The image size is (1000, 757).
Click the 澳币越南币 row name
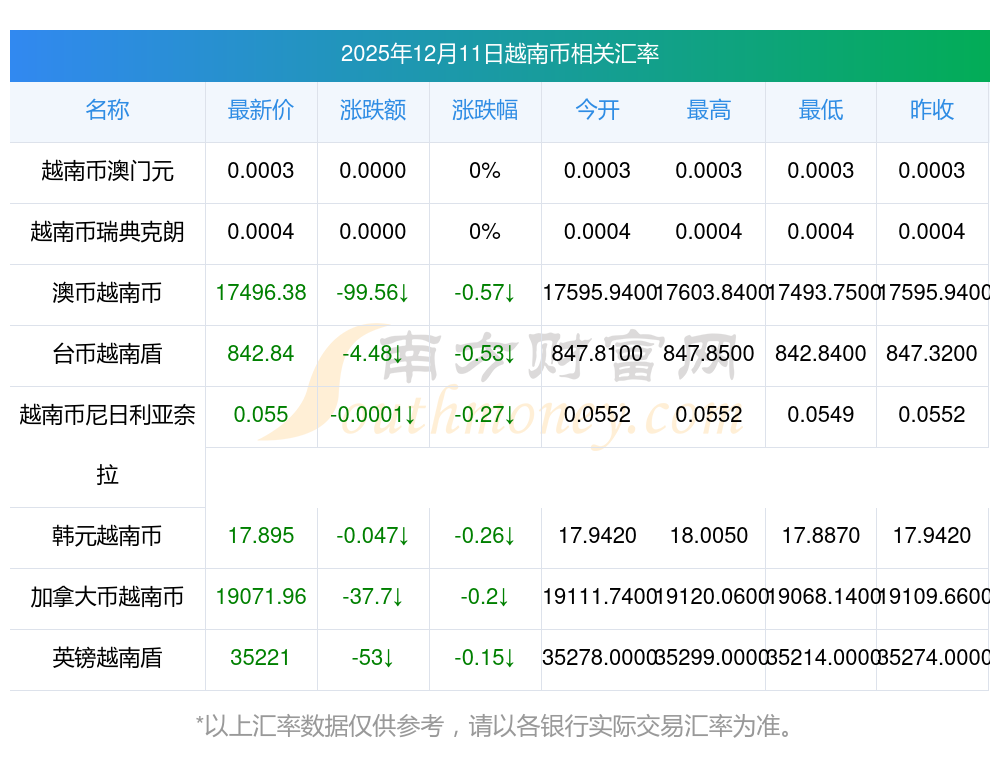click(107, 293)
